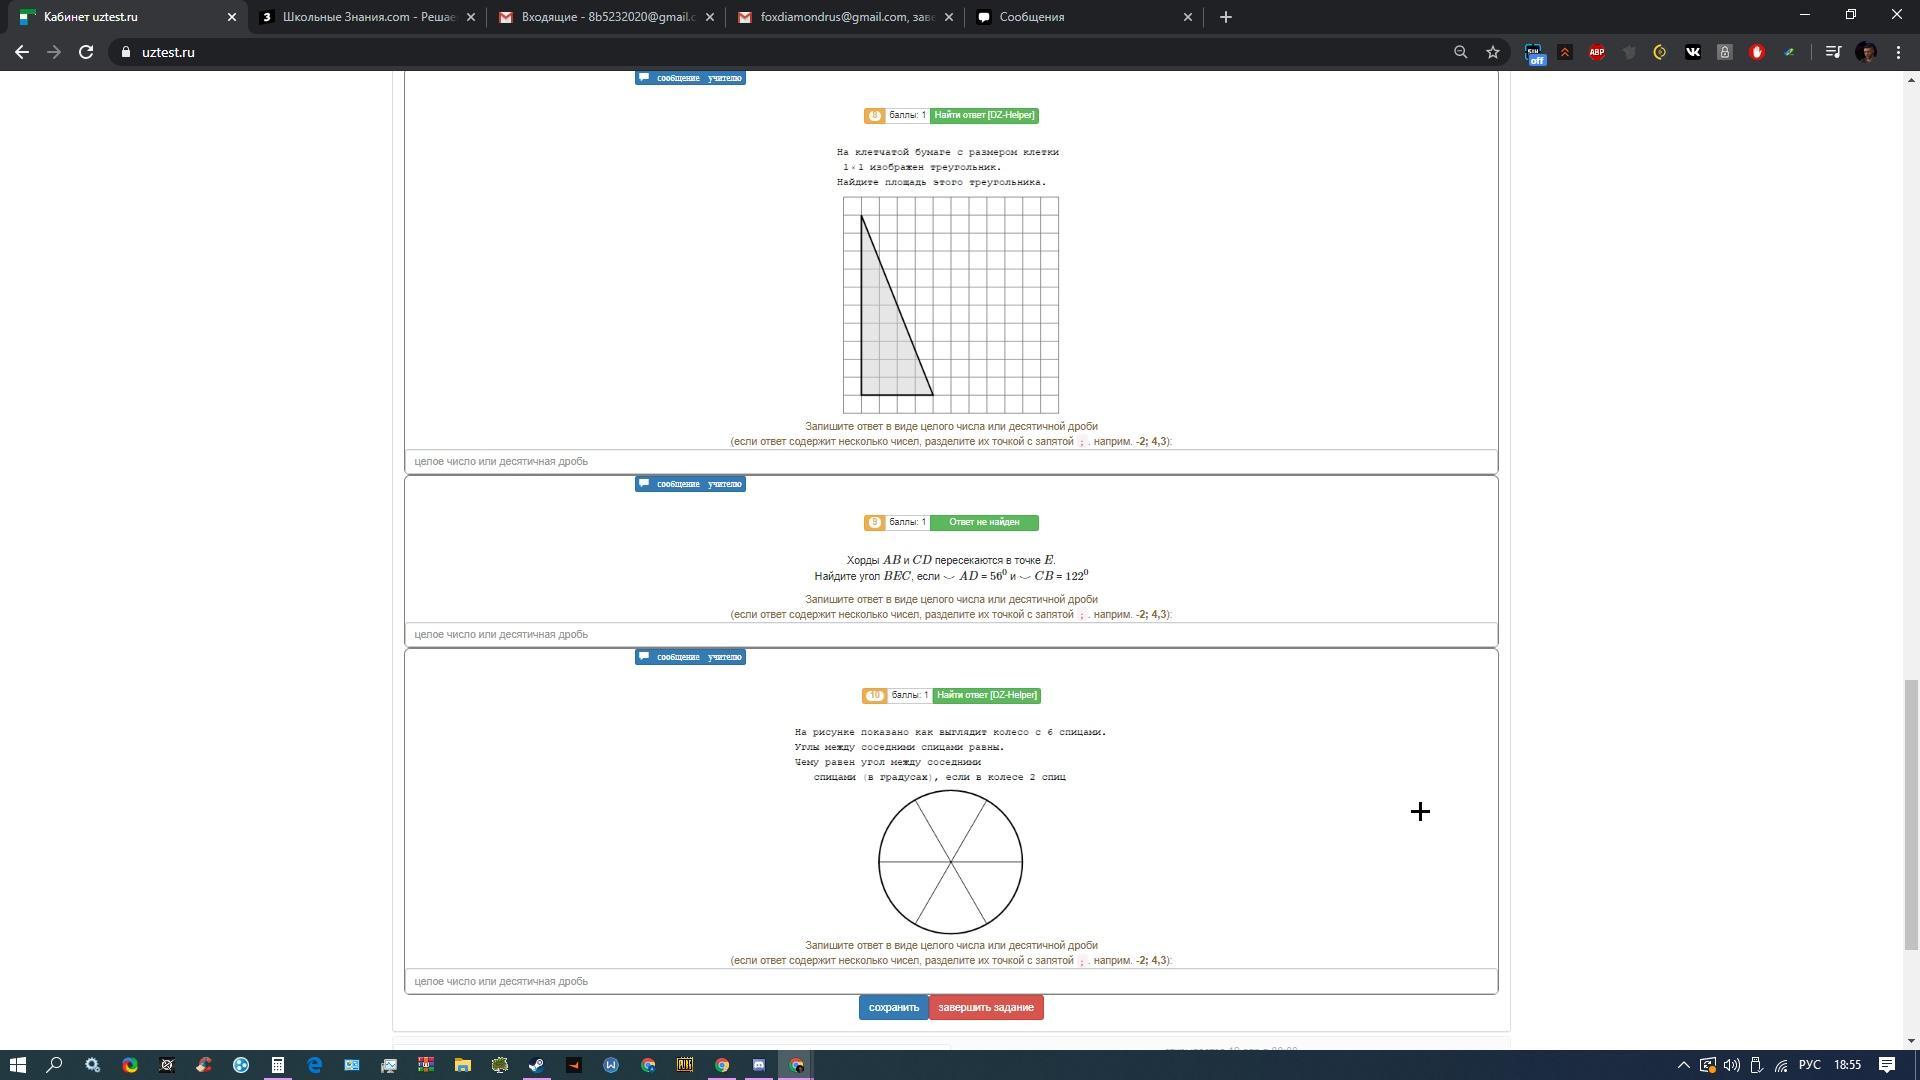The image size is (1920, 1080).
Task: Bookmark this page with the star icon
Action: click(1493, 52)
